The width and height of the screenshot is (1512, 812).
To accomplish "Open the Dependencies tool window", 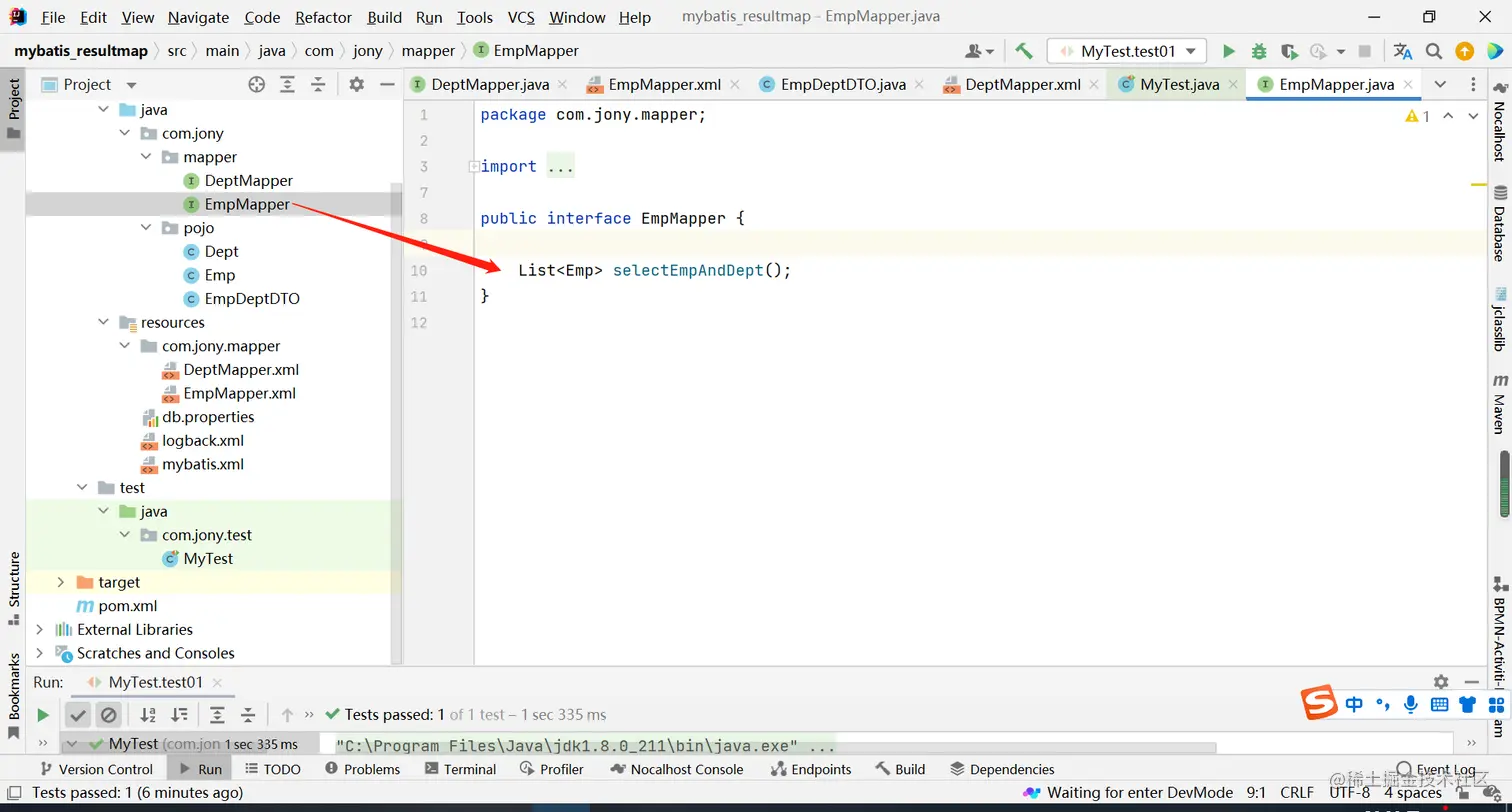I will [x=1002, y=769].
